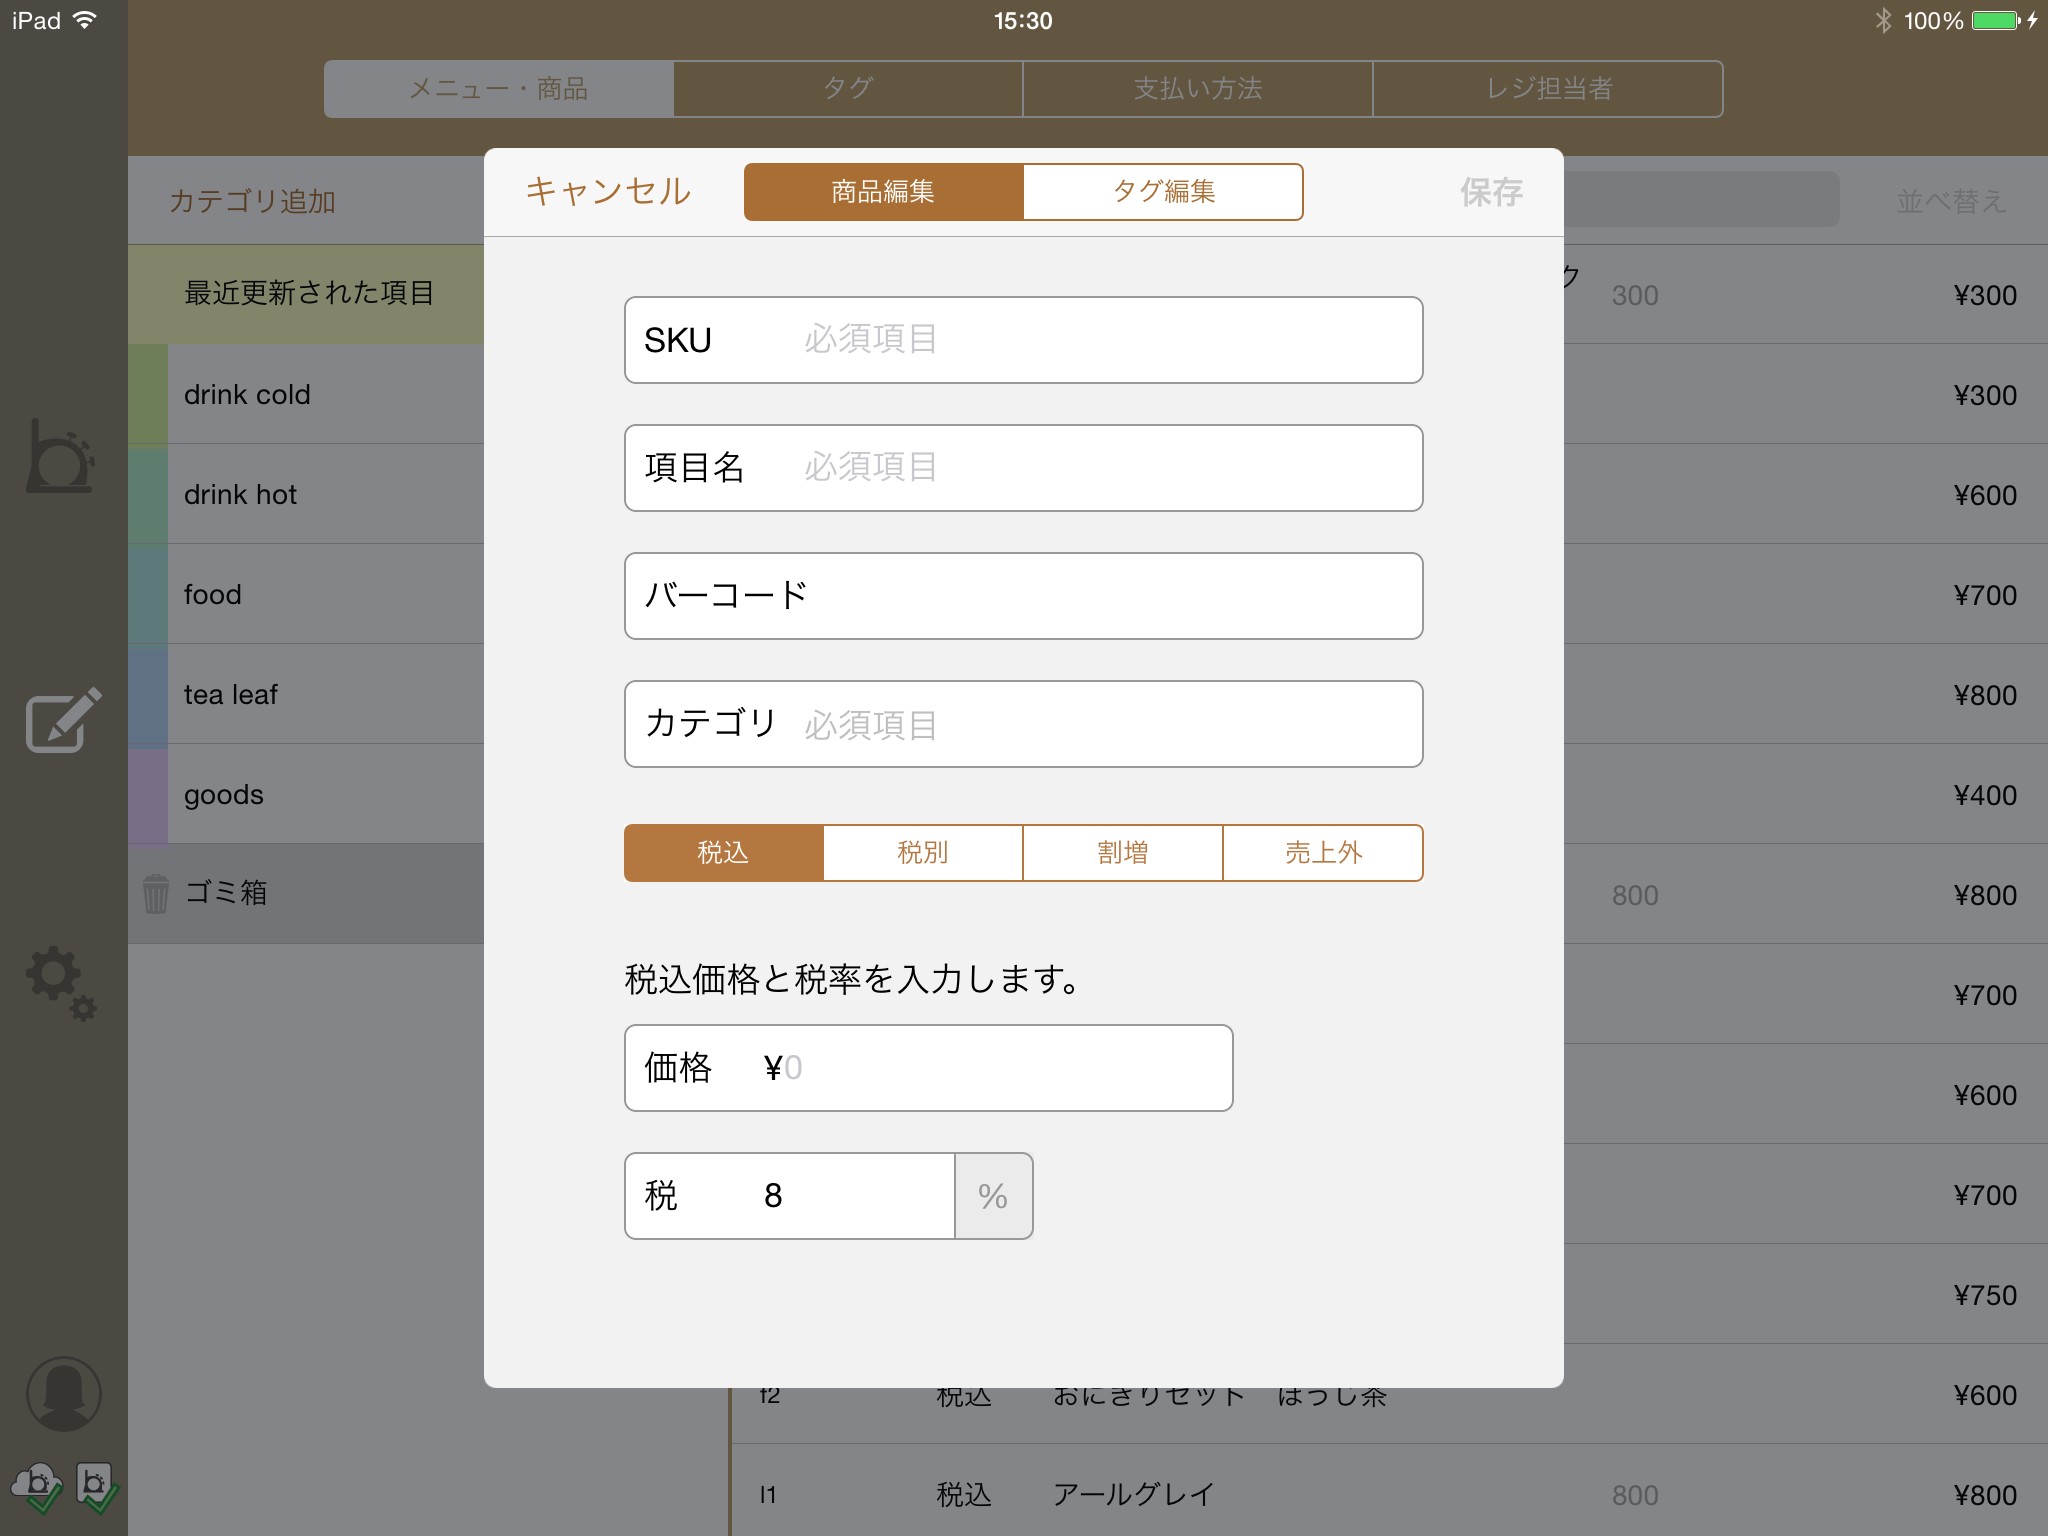This screenshot has height=1536, width=2048.
Task: Select the drink cold category
Action: pyautogui.click(x=306, y=394)
